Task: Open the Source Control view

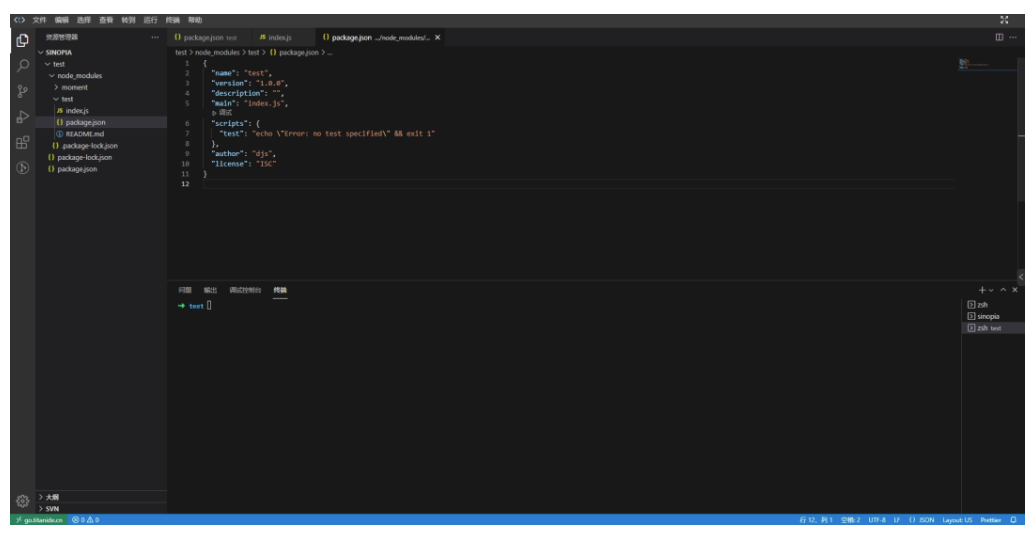Action: point(22,91)
